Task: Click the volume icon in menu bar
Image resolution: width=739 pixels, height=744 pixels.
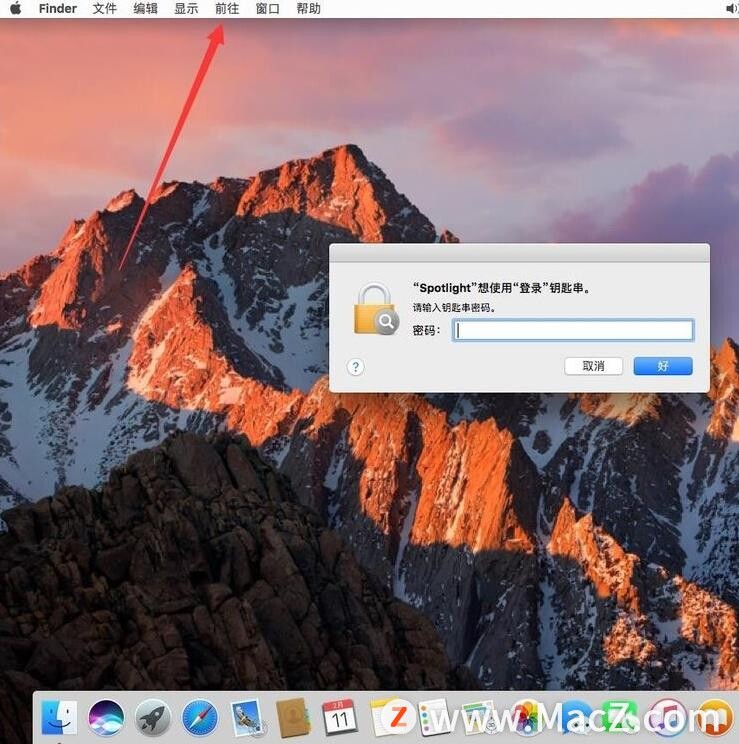Action: (732, 9)
